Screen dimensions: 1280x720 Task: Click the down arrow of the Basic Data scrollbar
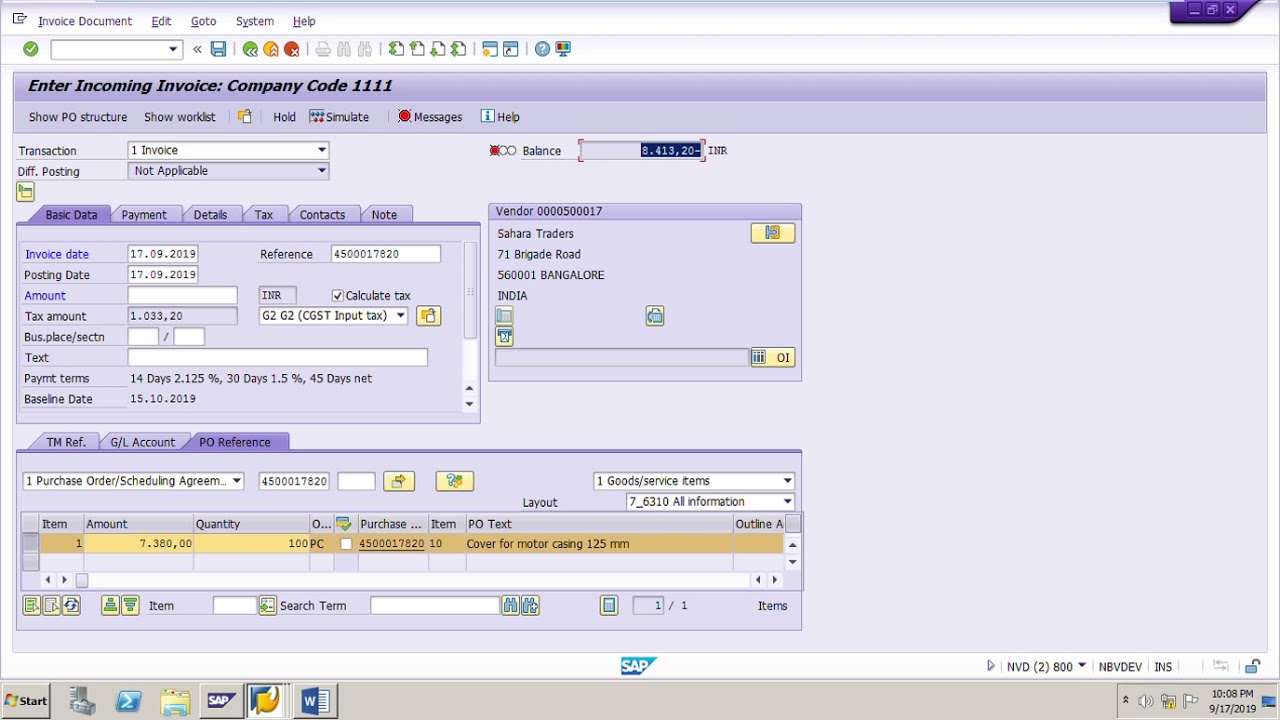(x=470, y=404)
